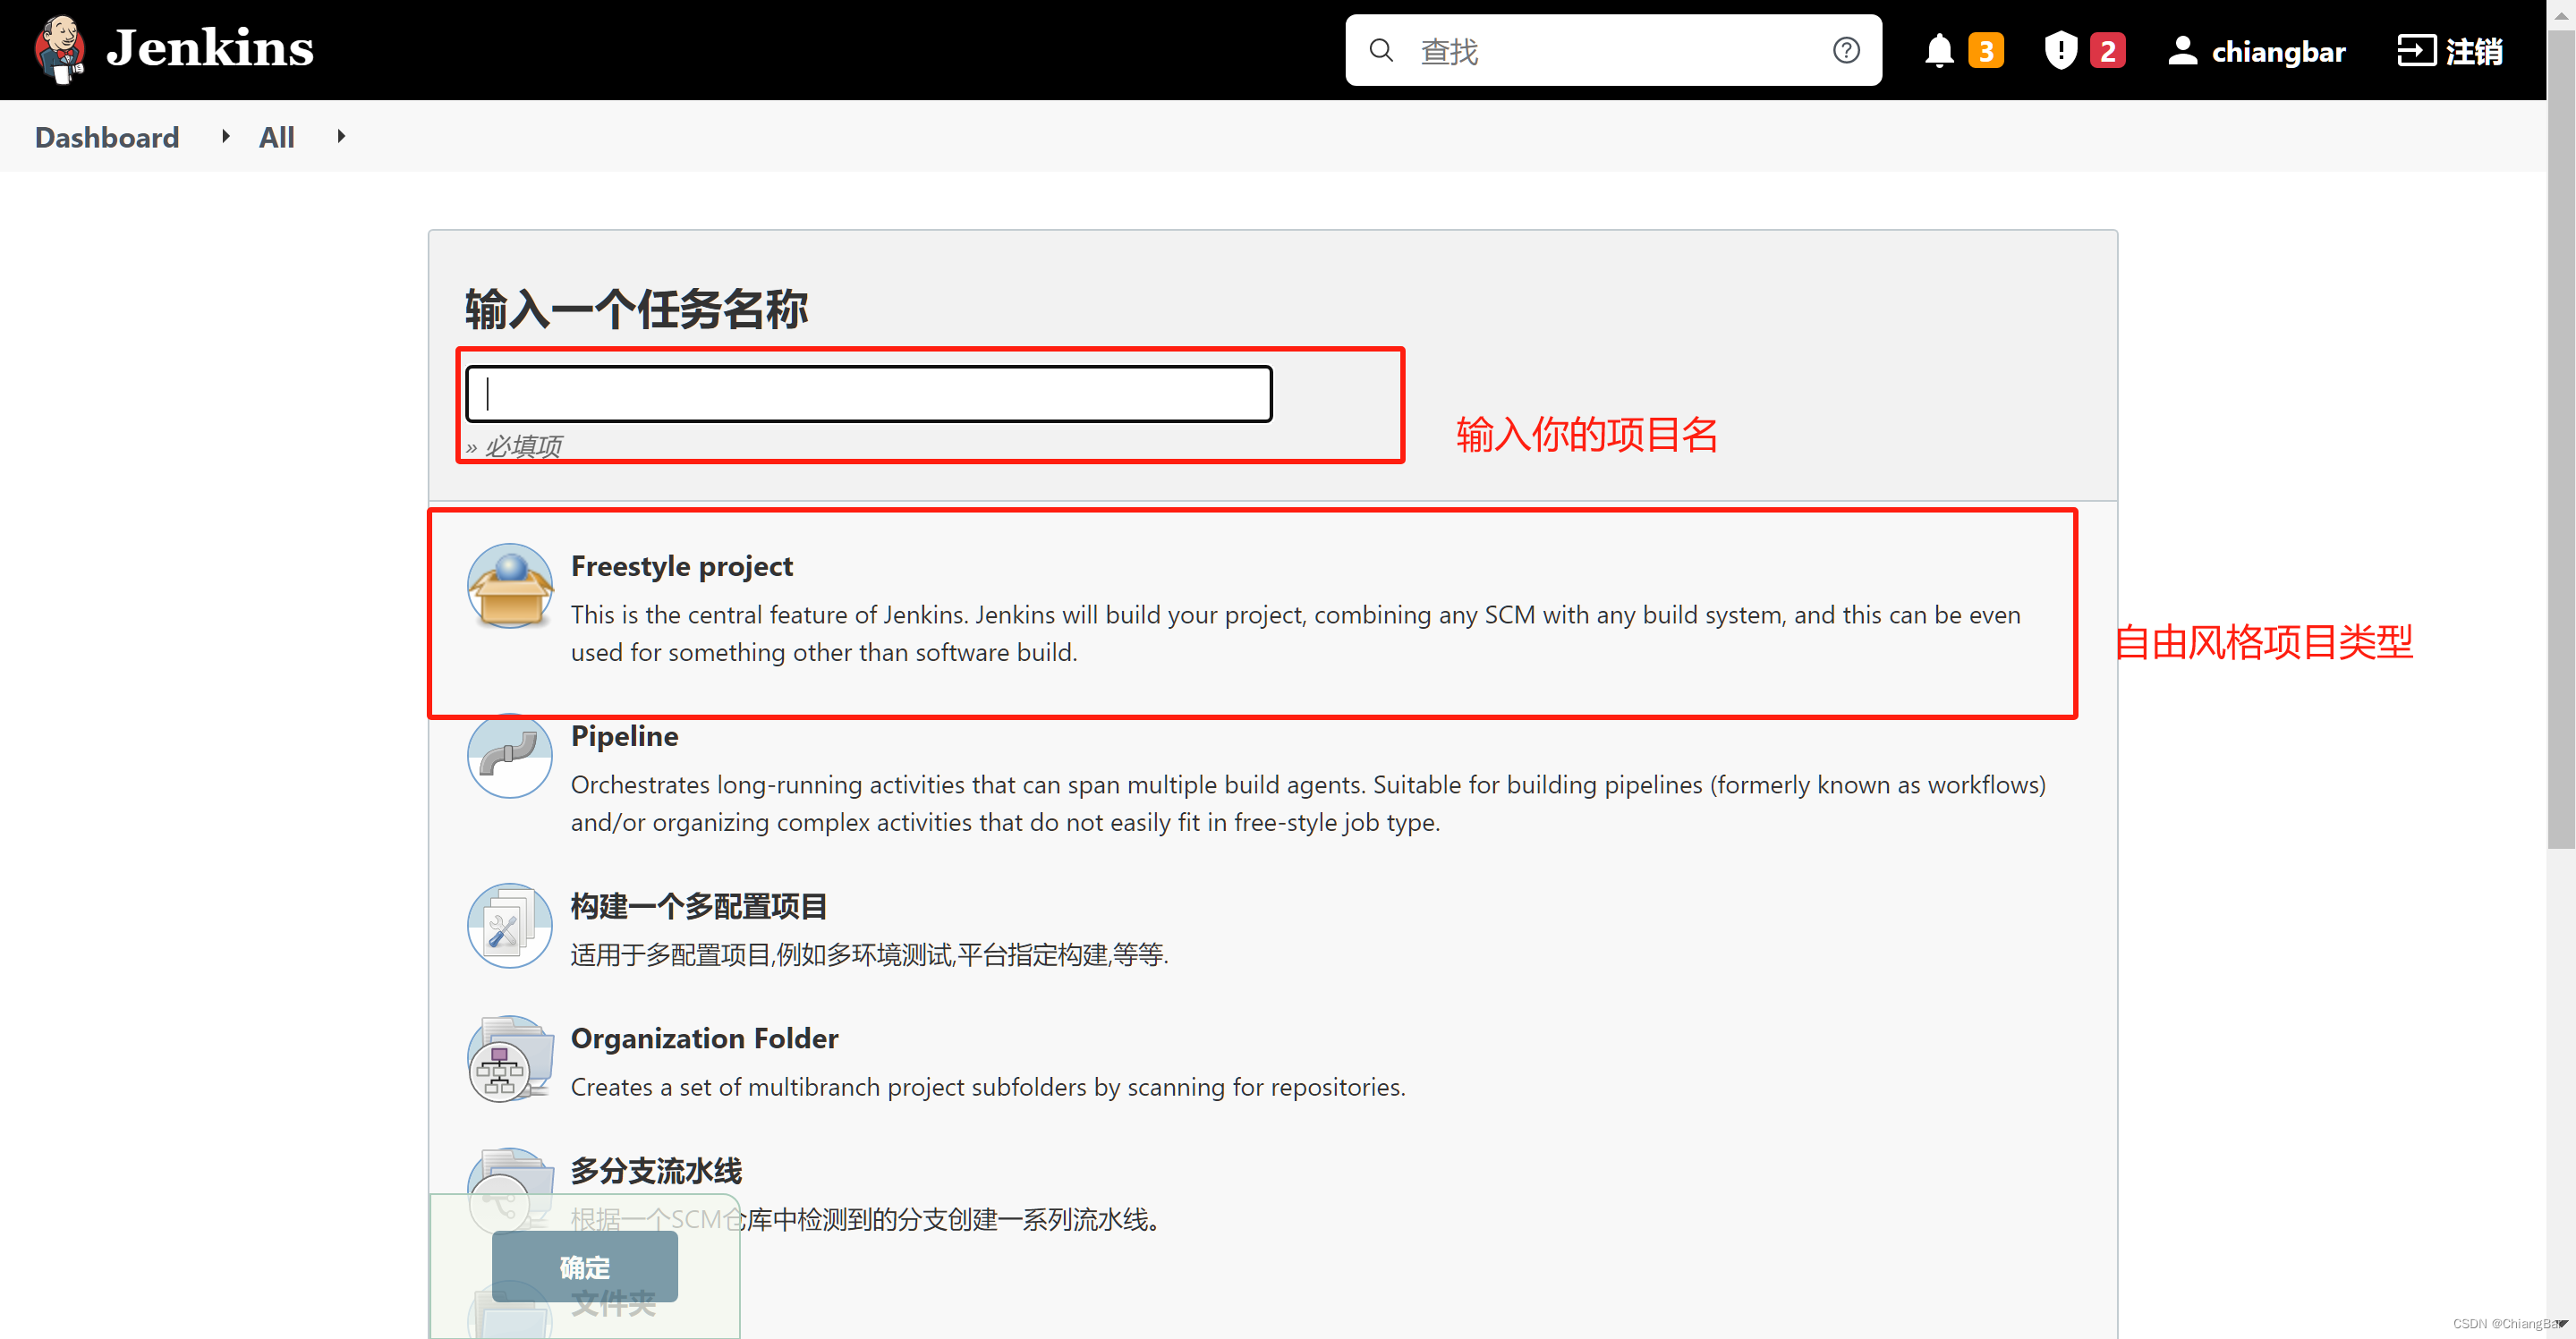The image size is (2576, 1339).
Task: Click the search magnifier icon
Action: [x=1381, y=50]
